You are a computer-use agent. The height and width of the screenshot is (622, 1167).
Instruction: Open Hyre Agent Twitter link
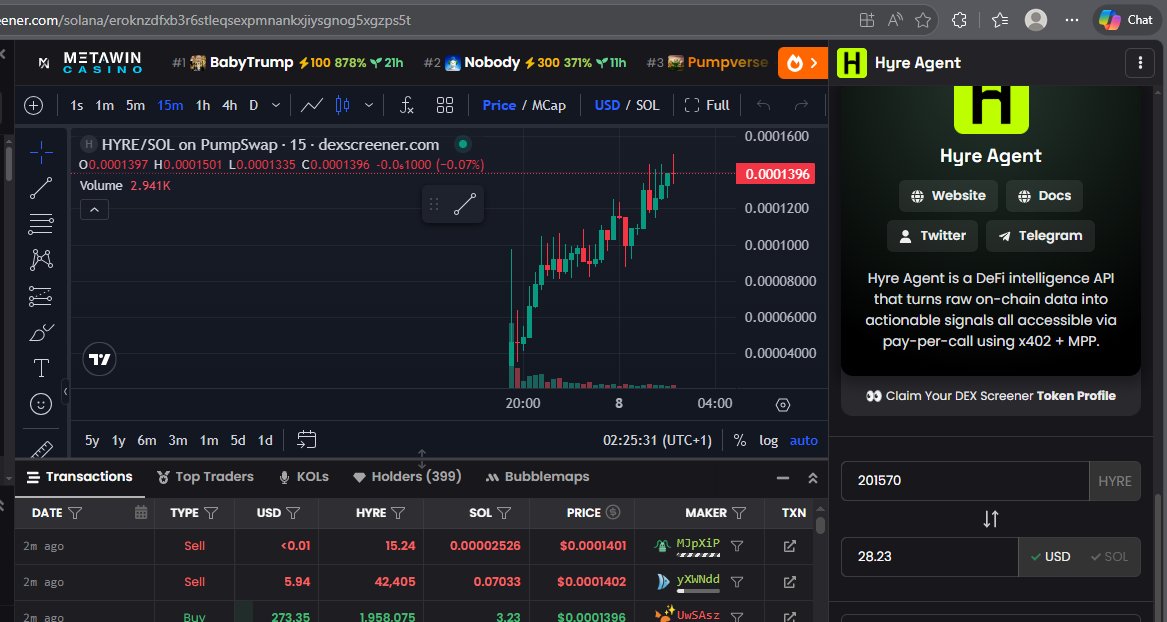click(x=933, y=236)
